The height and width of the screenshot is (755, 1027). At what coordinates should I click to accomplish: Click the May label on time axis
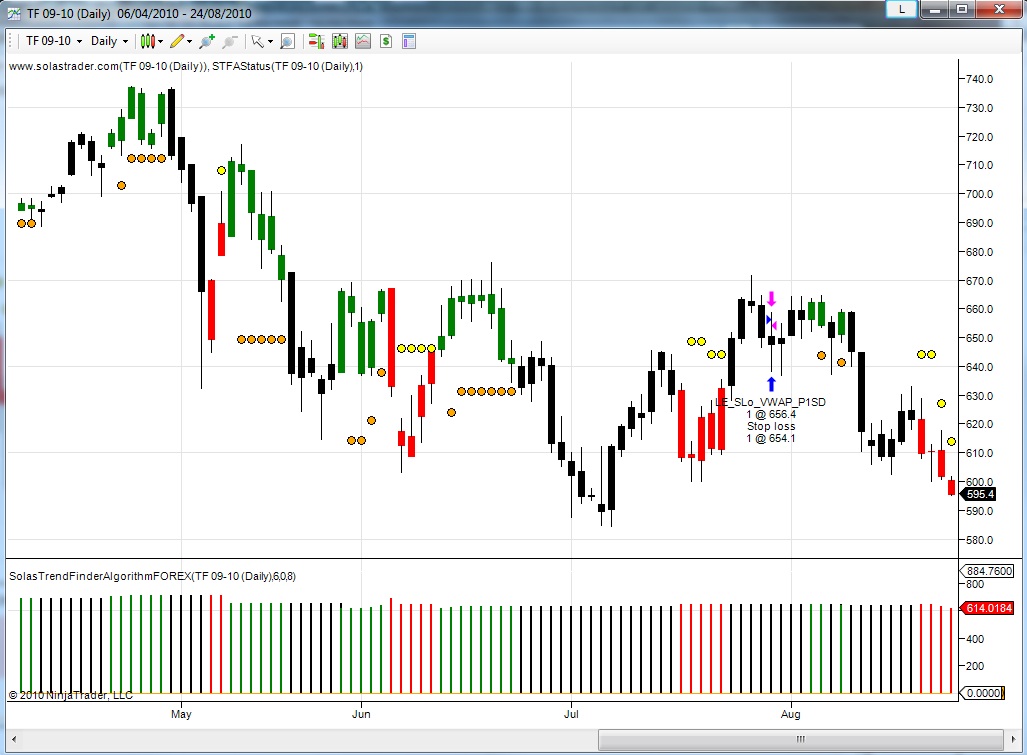pos(181,714)
